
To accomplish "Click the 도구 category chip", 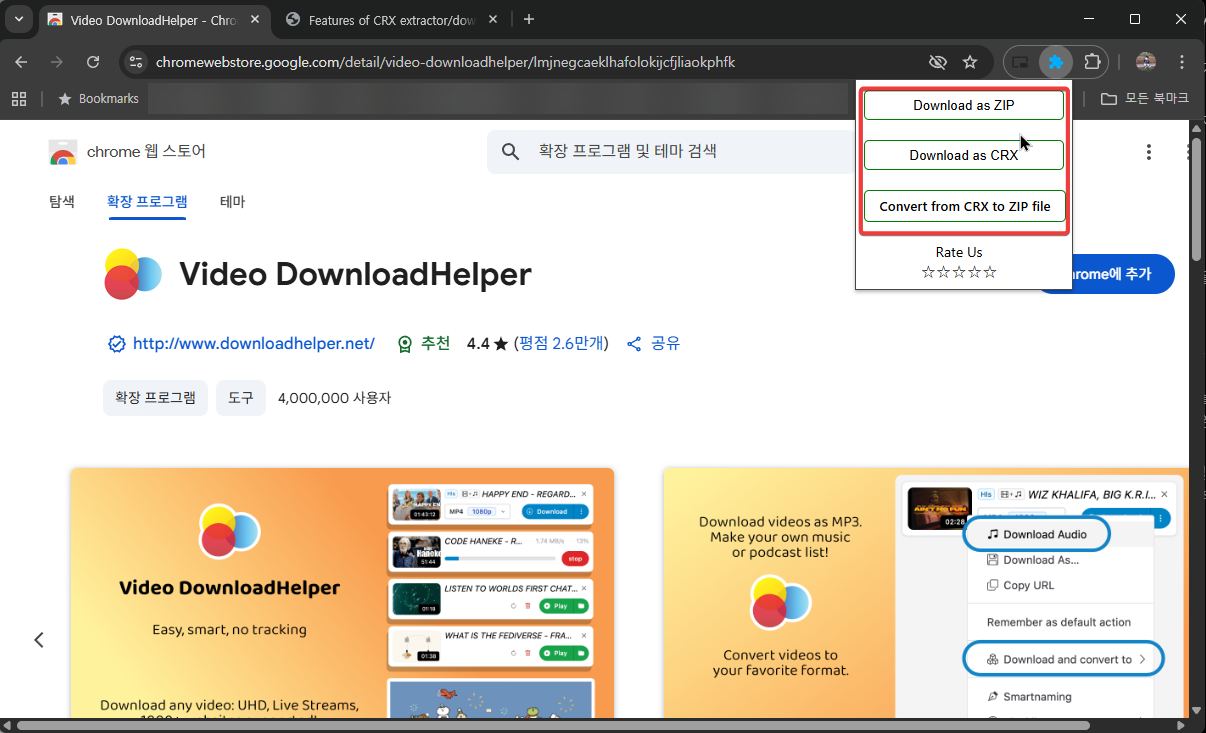I will [x=240, y=397].
